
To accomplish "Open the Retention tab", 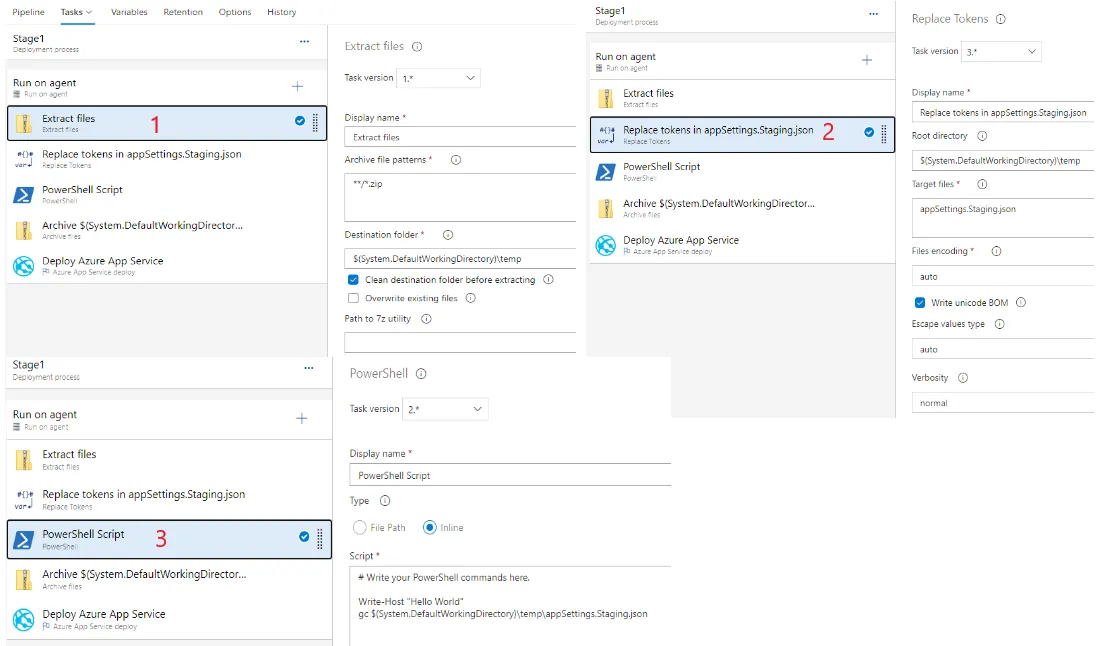I will pos(182,12).
